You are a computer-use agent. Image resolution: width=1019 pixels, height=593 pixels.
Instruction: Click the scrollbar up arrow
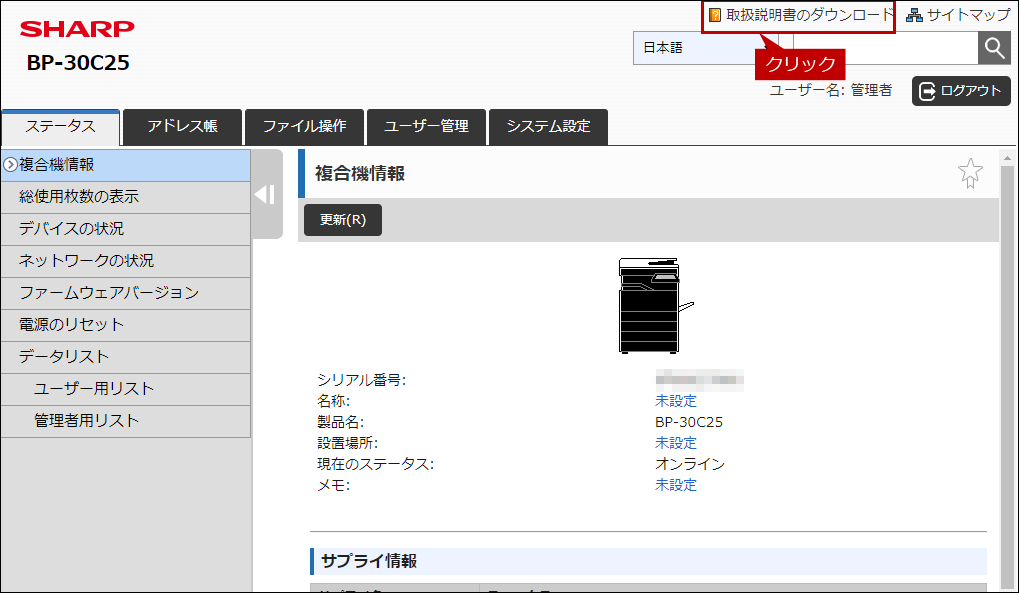(x=1007, y=158)
